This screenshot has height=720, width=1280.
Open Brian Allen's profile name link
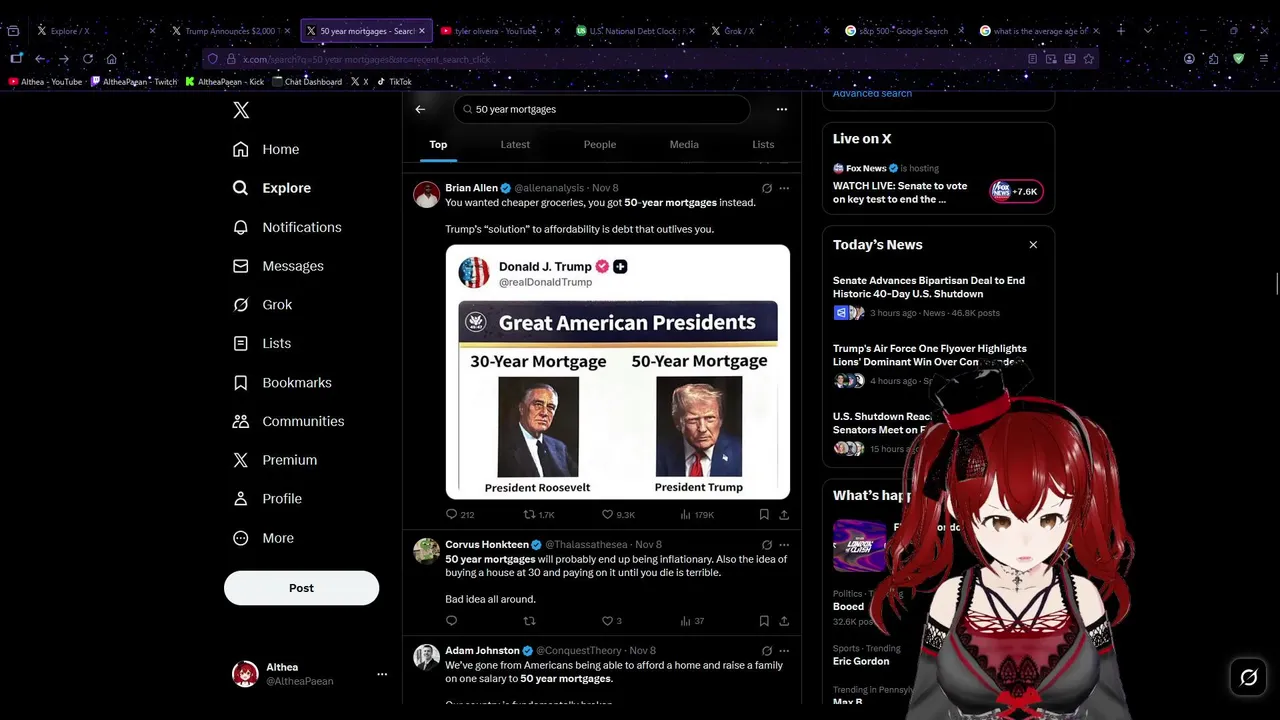click(471, 188)
